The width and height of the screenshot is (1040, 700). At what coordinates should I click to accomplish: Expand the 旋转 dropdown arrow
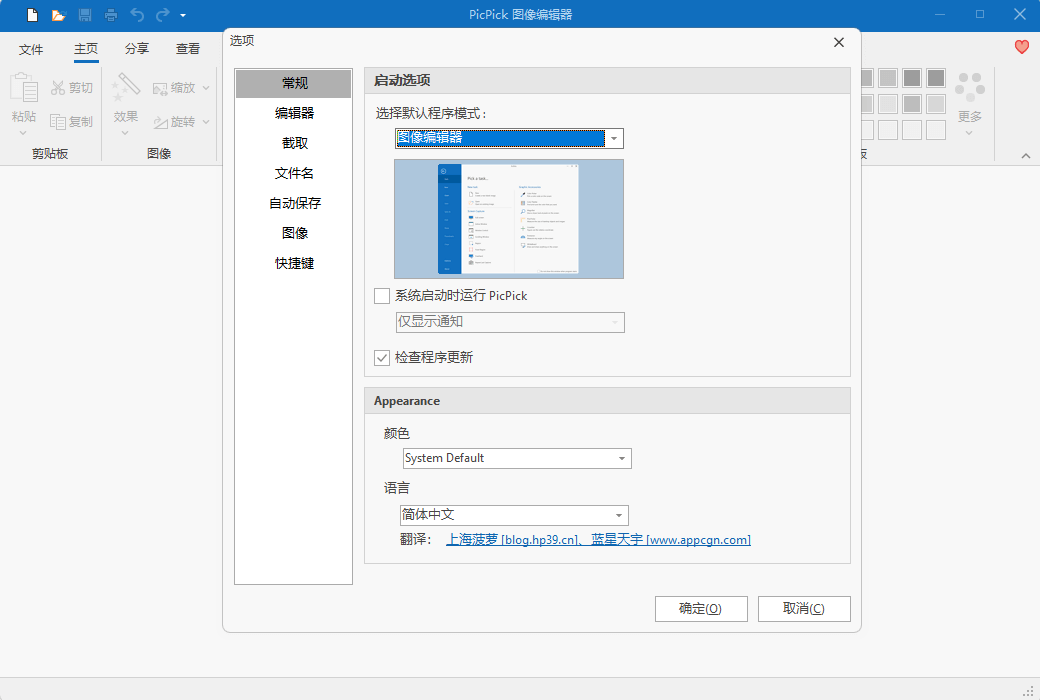[x=206, y=121]
